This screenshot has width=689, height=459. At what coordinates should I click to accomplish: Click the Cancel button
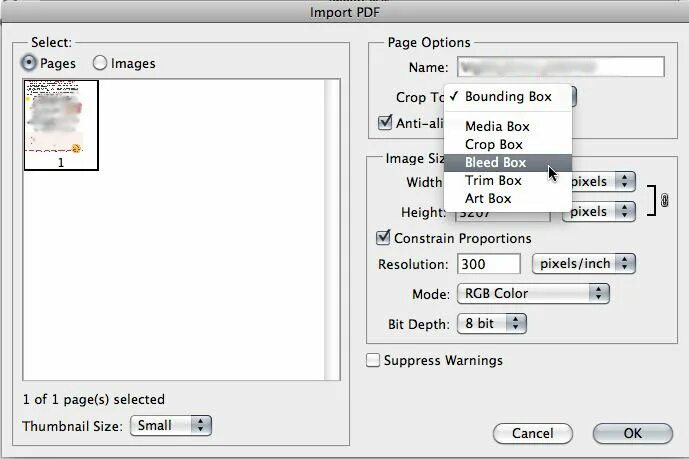532,433
